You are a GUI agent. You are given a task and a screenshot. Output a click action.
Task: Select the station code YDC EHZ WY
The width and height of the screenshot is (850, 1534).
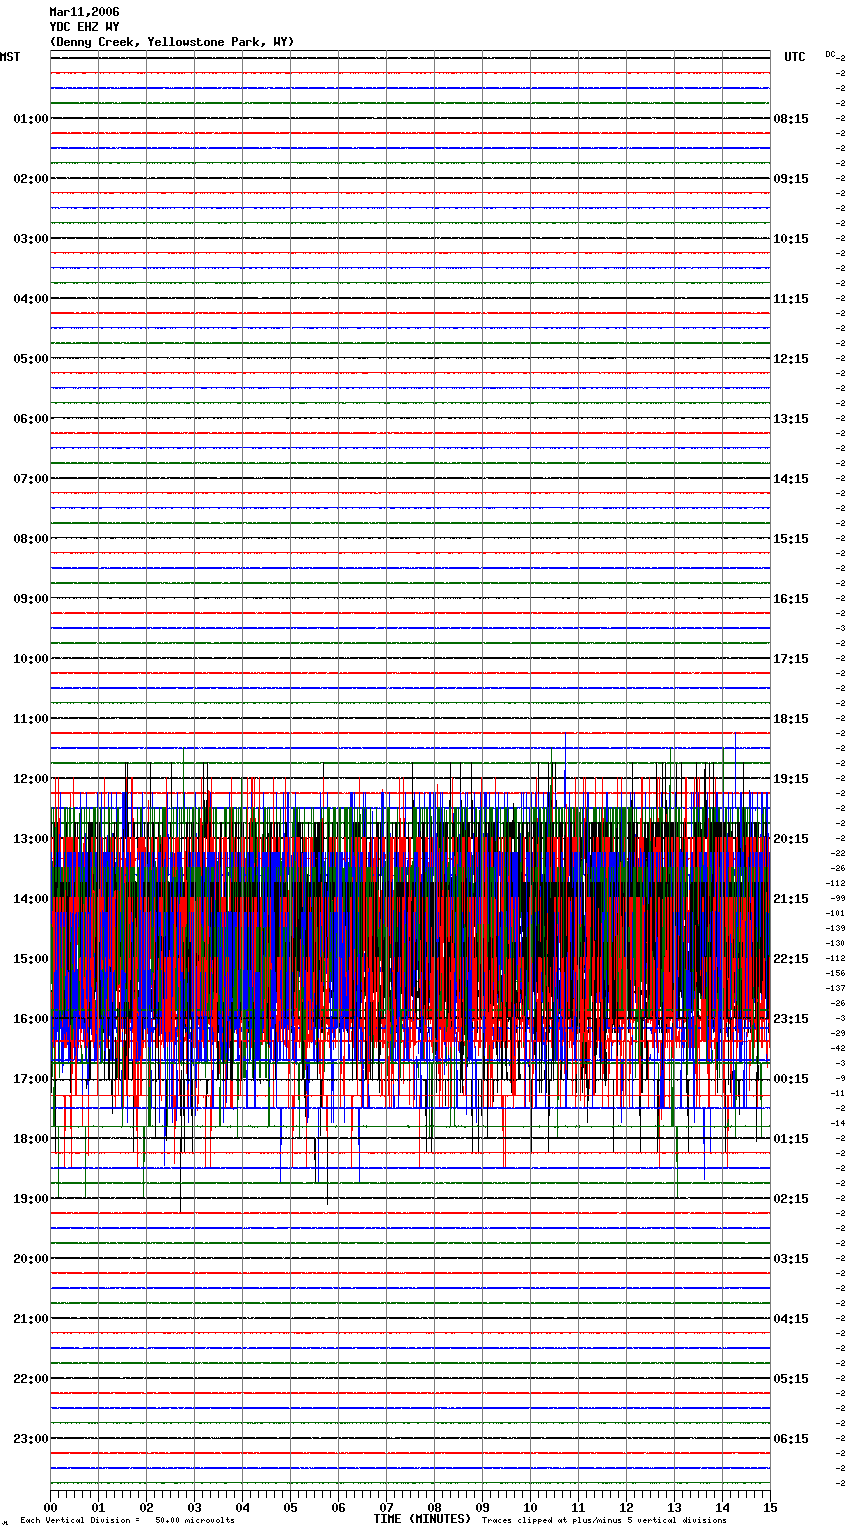coord(84,27)
